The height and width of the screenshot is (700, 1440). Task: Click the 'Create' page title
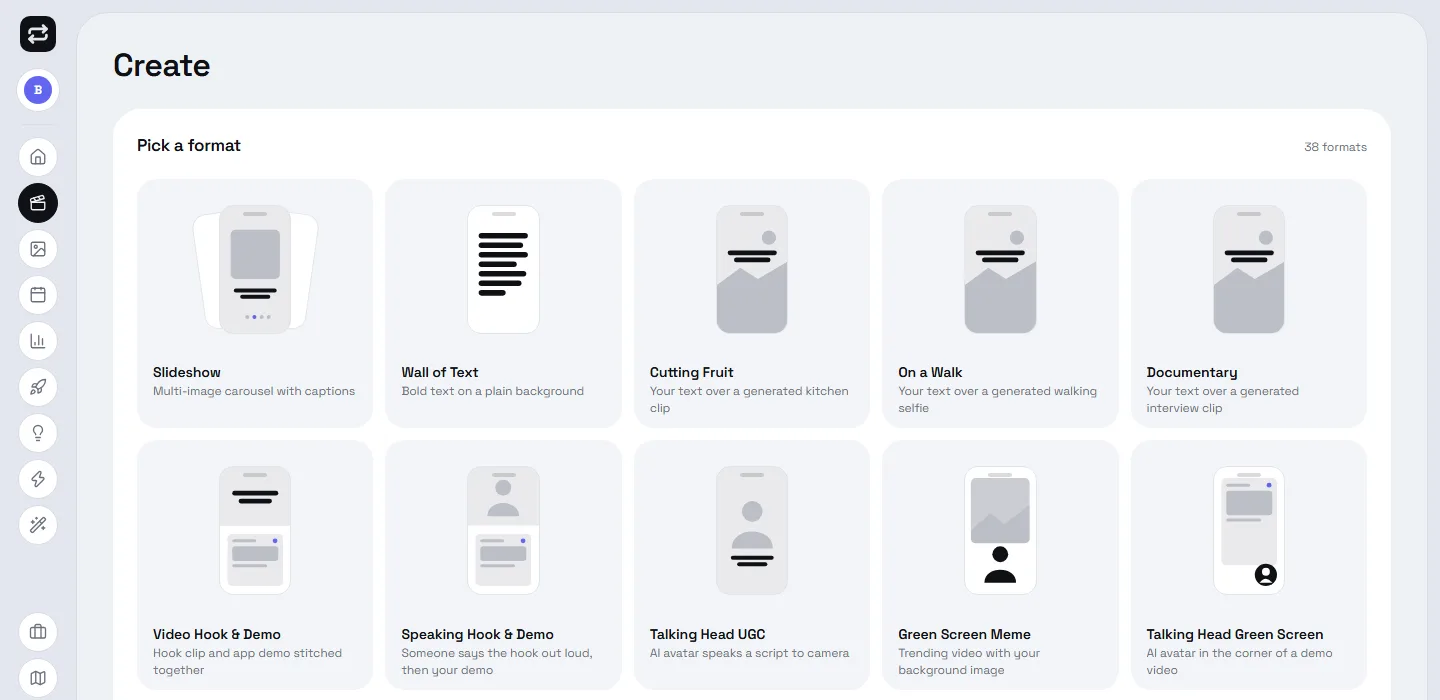162,65
